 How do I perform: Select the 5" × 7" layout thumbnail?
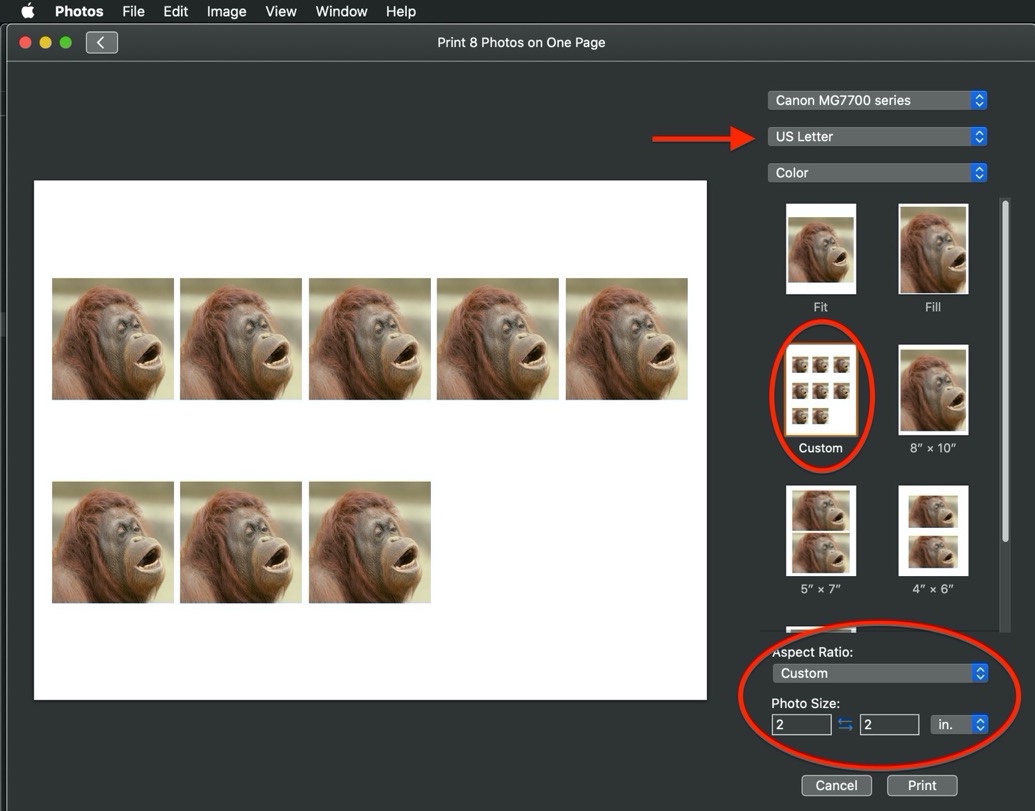point(820,531)
